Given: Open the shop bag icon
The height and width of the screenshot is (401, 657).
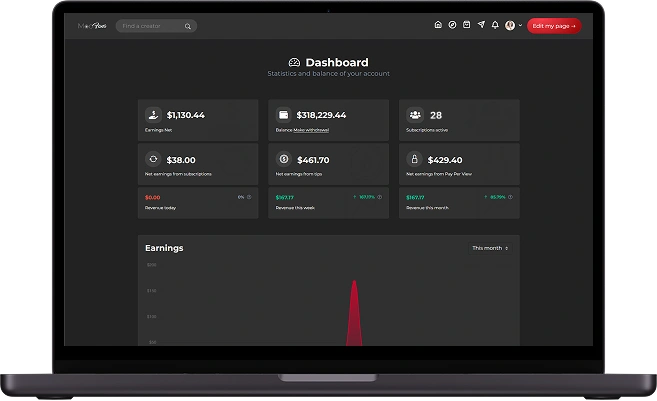Looking at the screenshot, I should [466, 25].
